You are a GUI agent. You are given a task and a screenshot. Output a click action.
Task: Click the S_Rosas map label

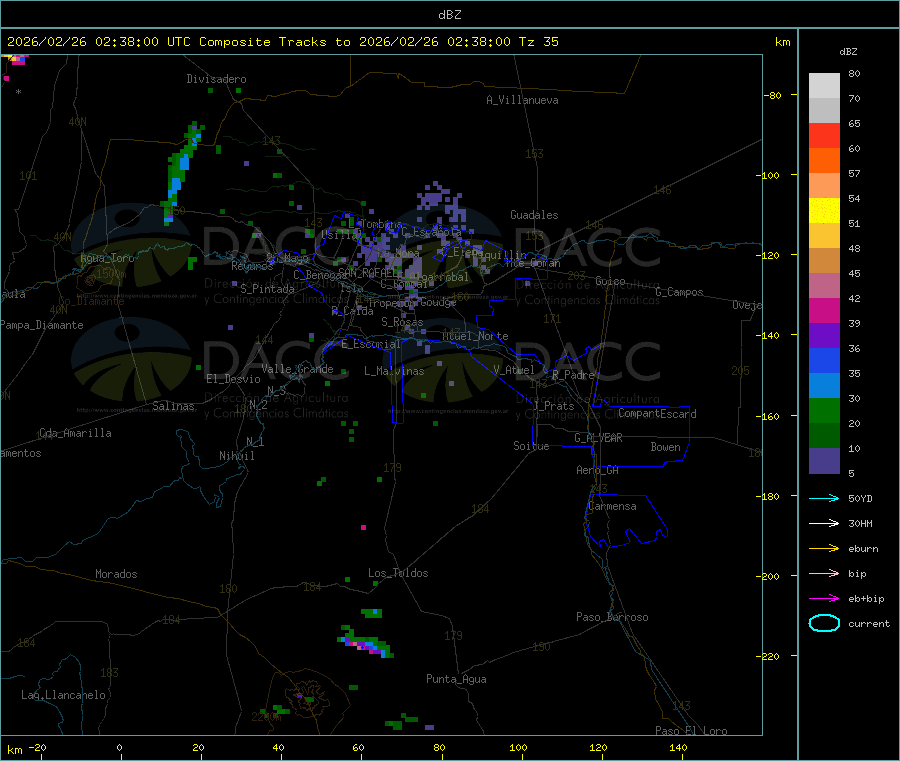[402, 322]
